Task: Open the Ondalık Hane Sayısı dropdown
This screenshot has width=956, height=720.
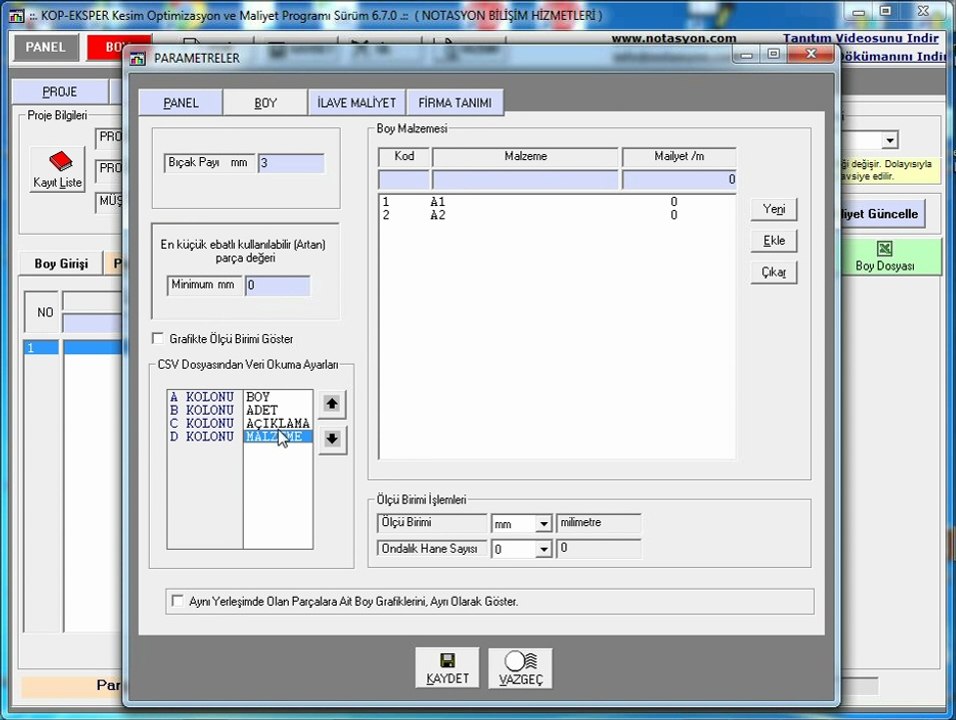Action: 543,549
